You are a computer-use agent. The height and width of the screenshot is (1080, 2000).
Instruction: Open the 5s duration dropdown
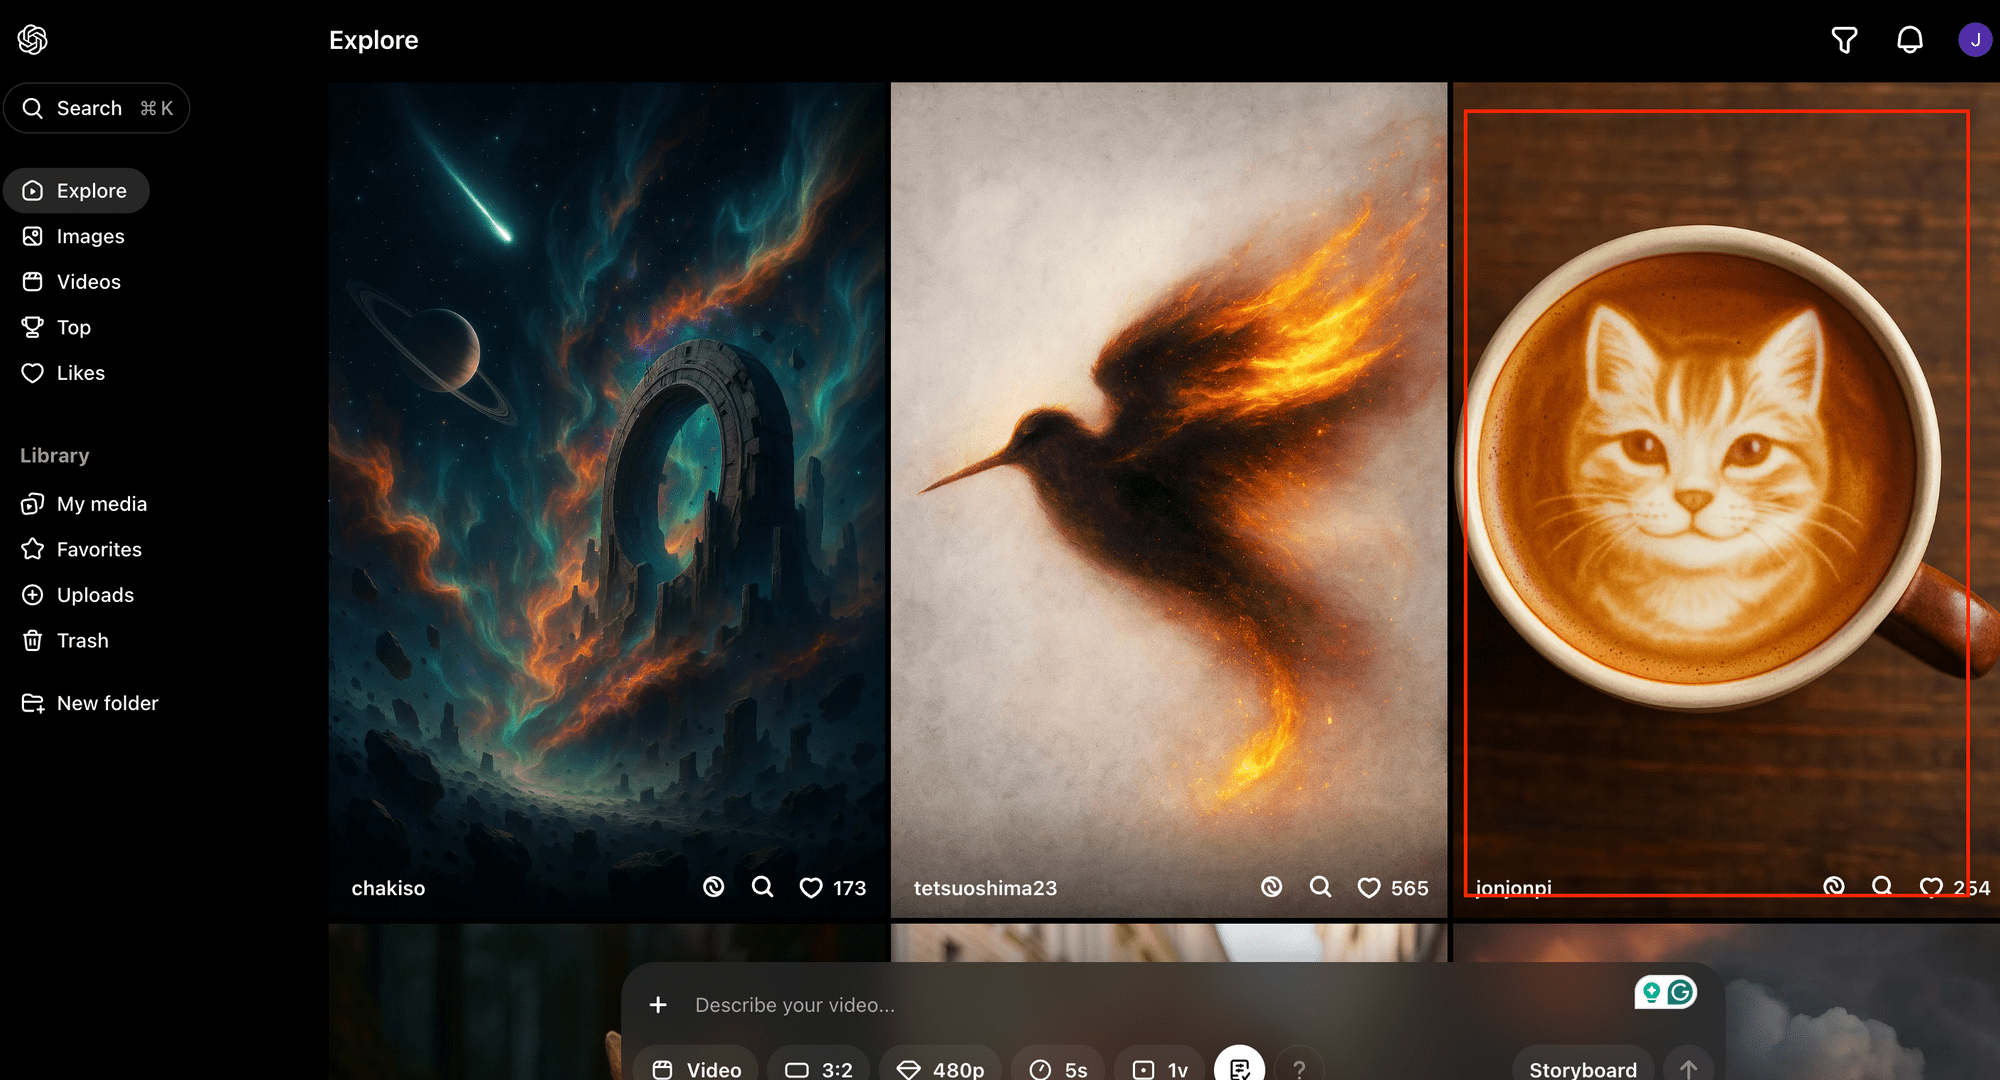[1058, 1069]
